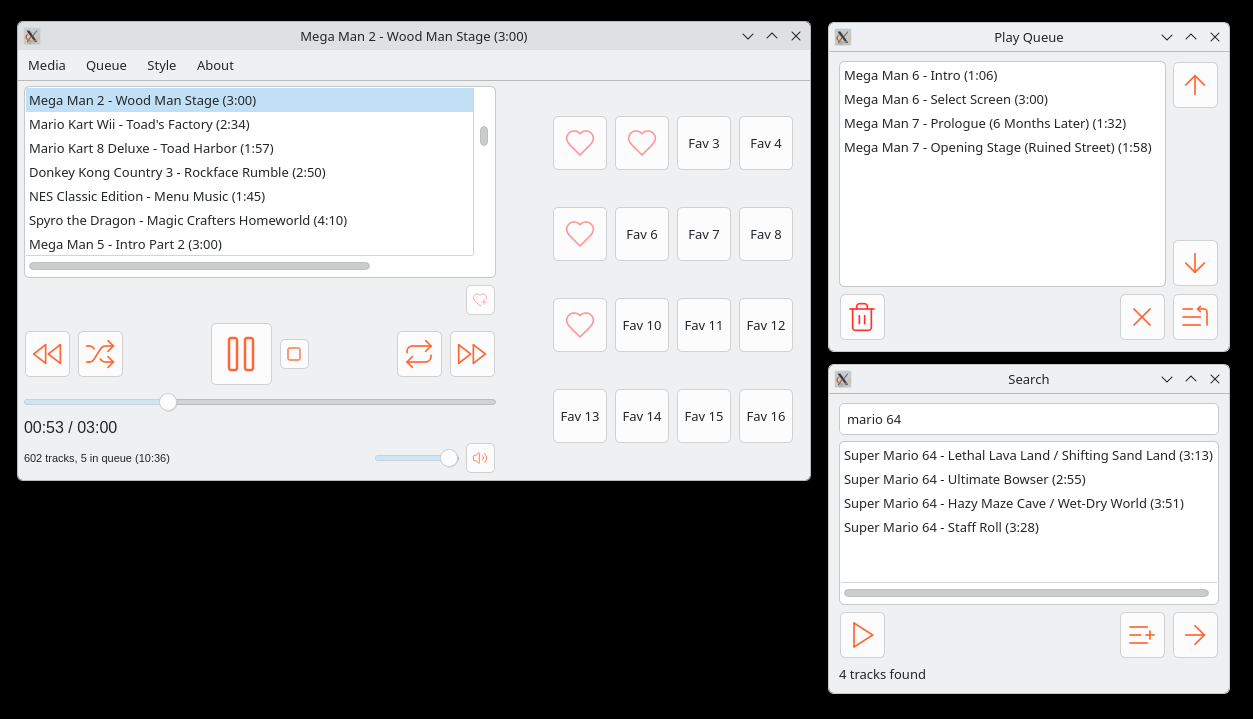Open the Style menu

tap(161, 65)
